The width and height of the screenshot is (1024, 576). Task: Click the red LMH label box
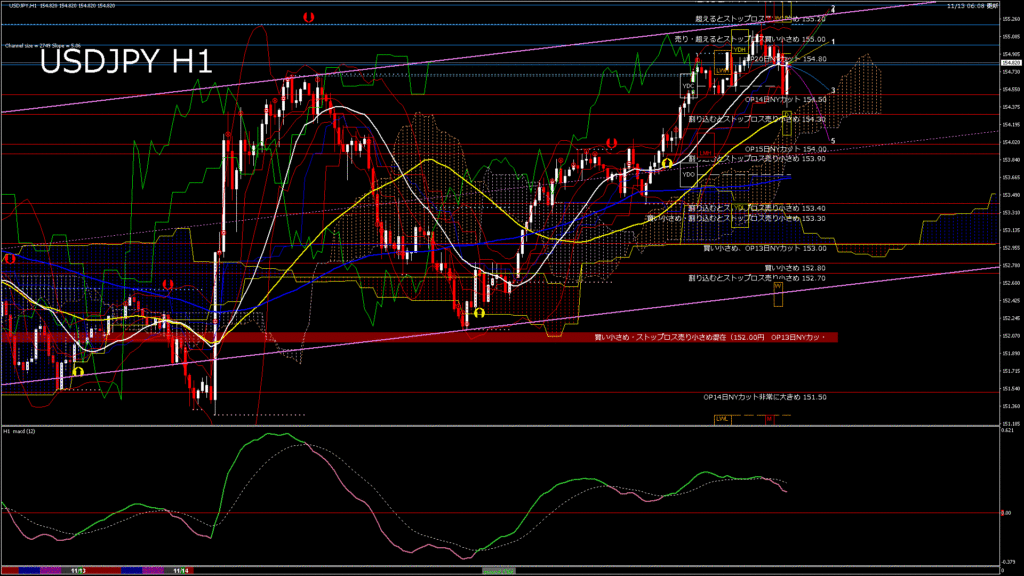coord(706,154)
